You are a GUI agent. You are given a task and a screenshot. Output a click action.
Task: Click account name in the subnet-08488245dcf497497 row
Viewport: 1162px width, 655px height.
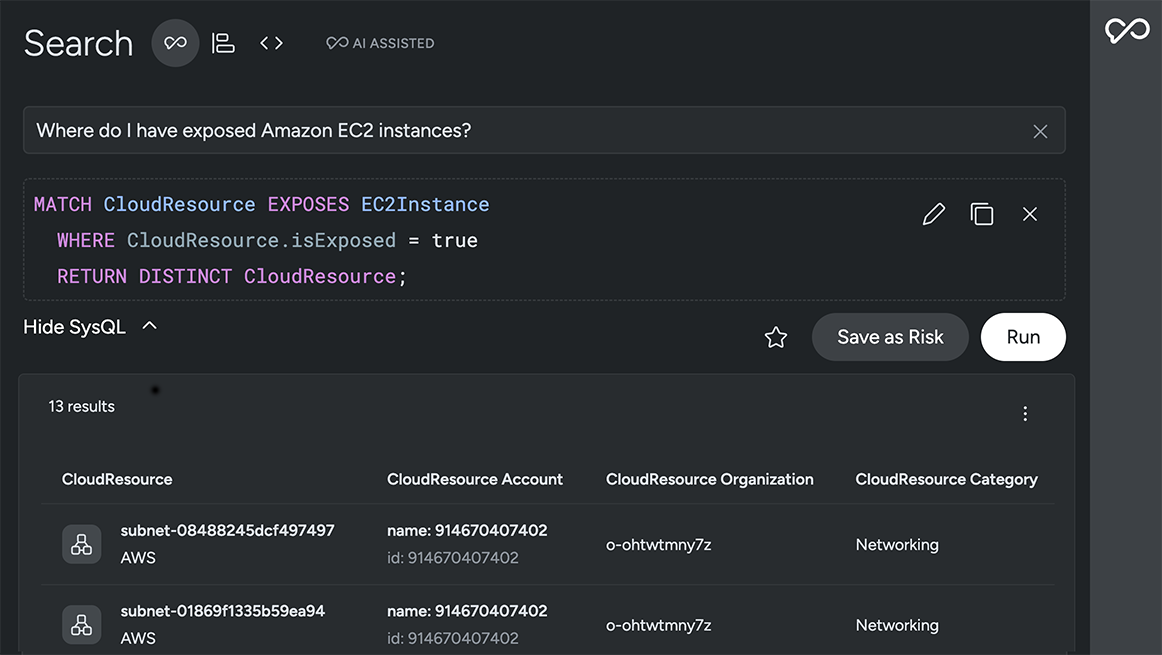coord(467,531)
